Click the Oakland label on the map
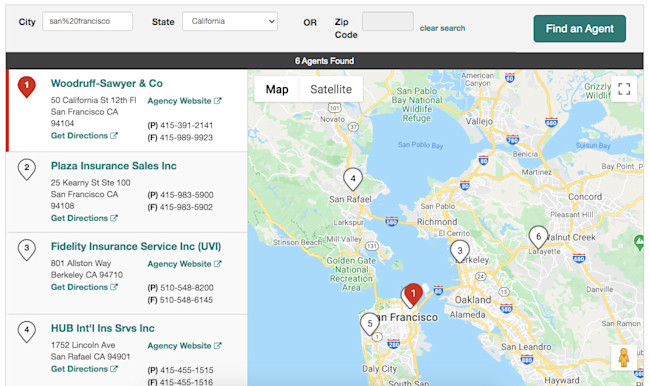 pos(473,300)
